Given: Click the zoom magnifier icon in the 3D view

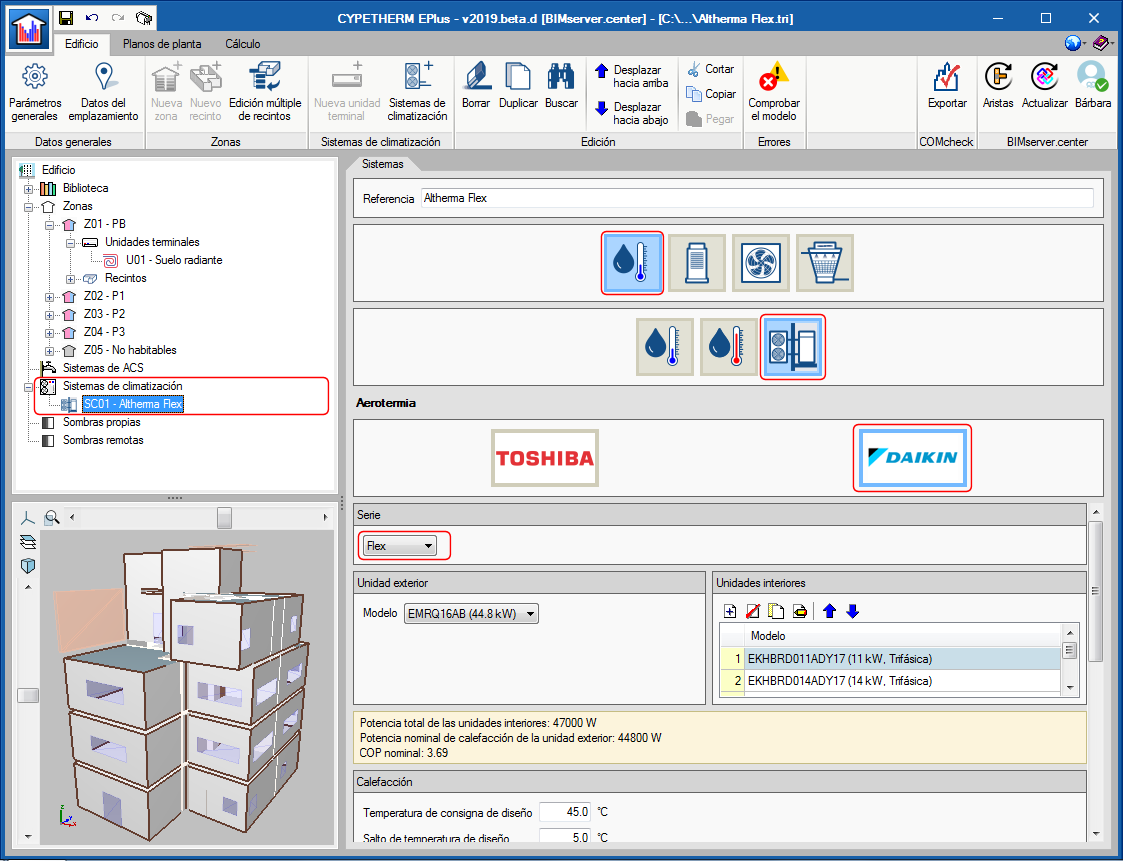Looking at the screenshot, I should pyautogui.click(x=52, y=517).
